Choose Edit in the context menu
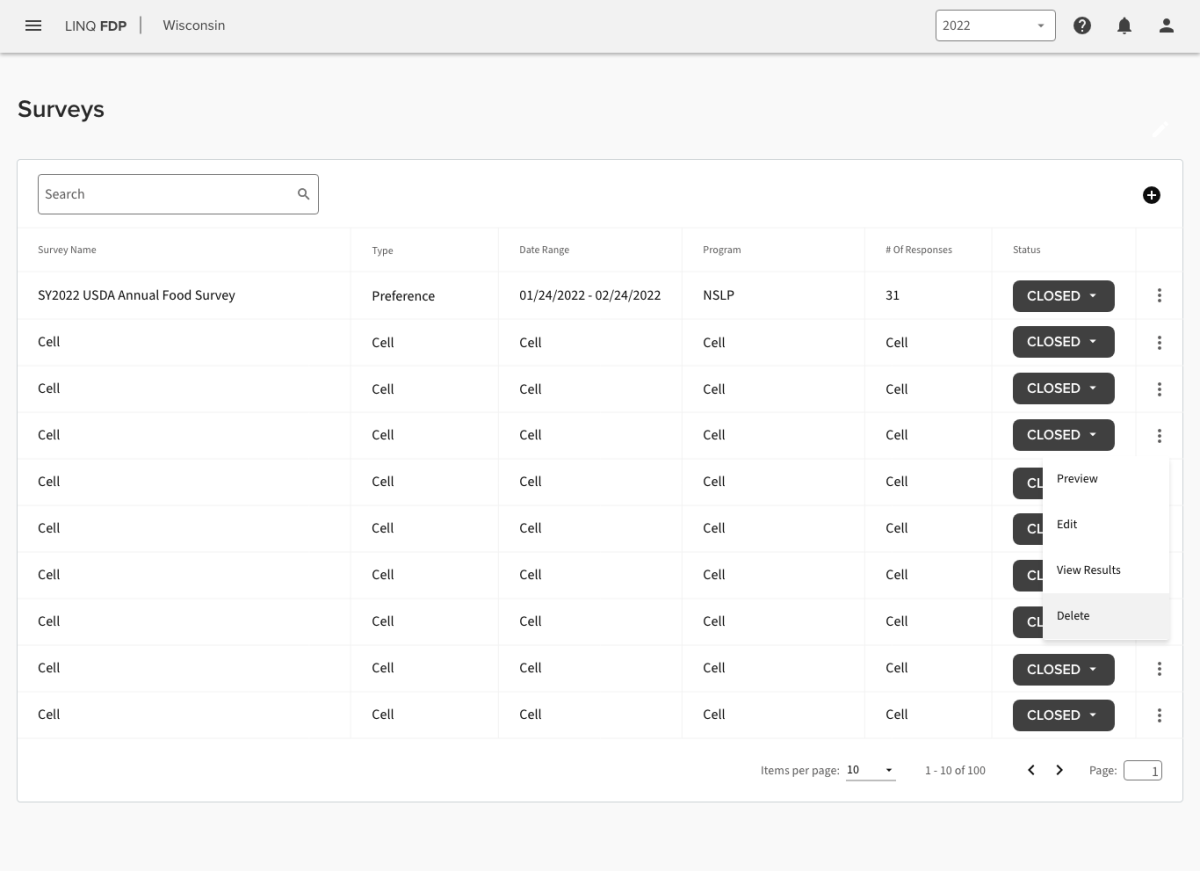This screenshot has height=871, width=1200. click(1067, 525)
